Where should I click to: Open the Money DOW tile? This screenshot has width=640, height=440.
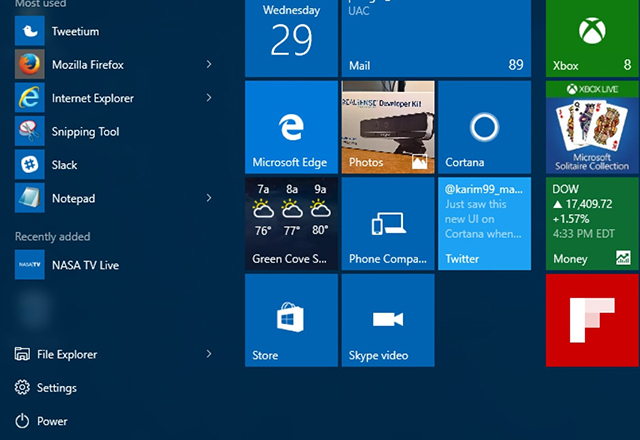click(x=592, y=224)
